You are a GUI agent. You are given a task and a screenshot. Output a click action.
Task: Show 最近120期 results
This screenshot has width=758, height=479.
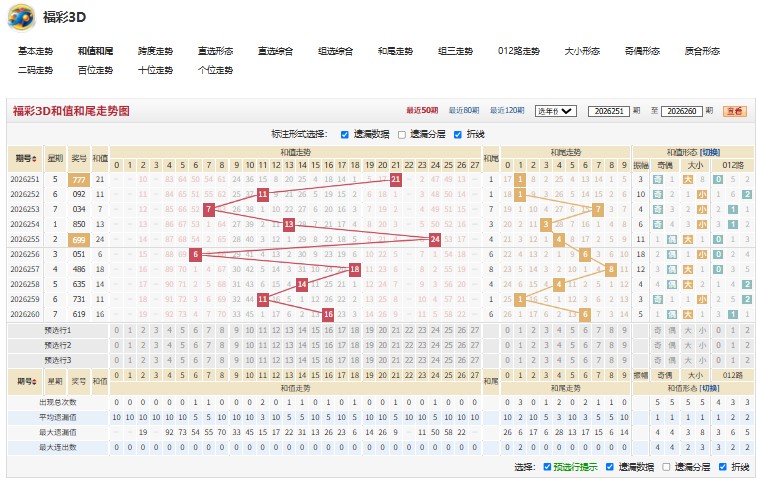coord(507,111)
